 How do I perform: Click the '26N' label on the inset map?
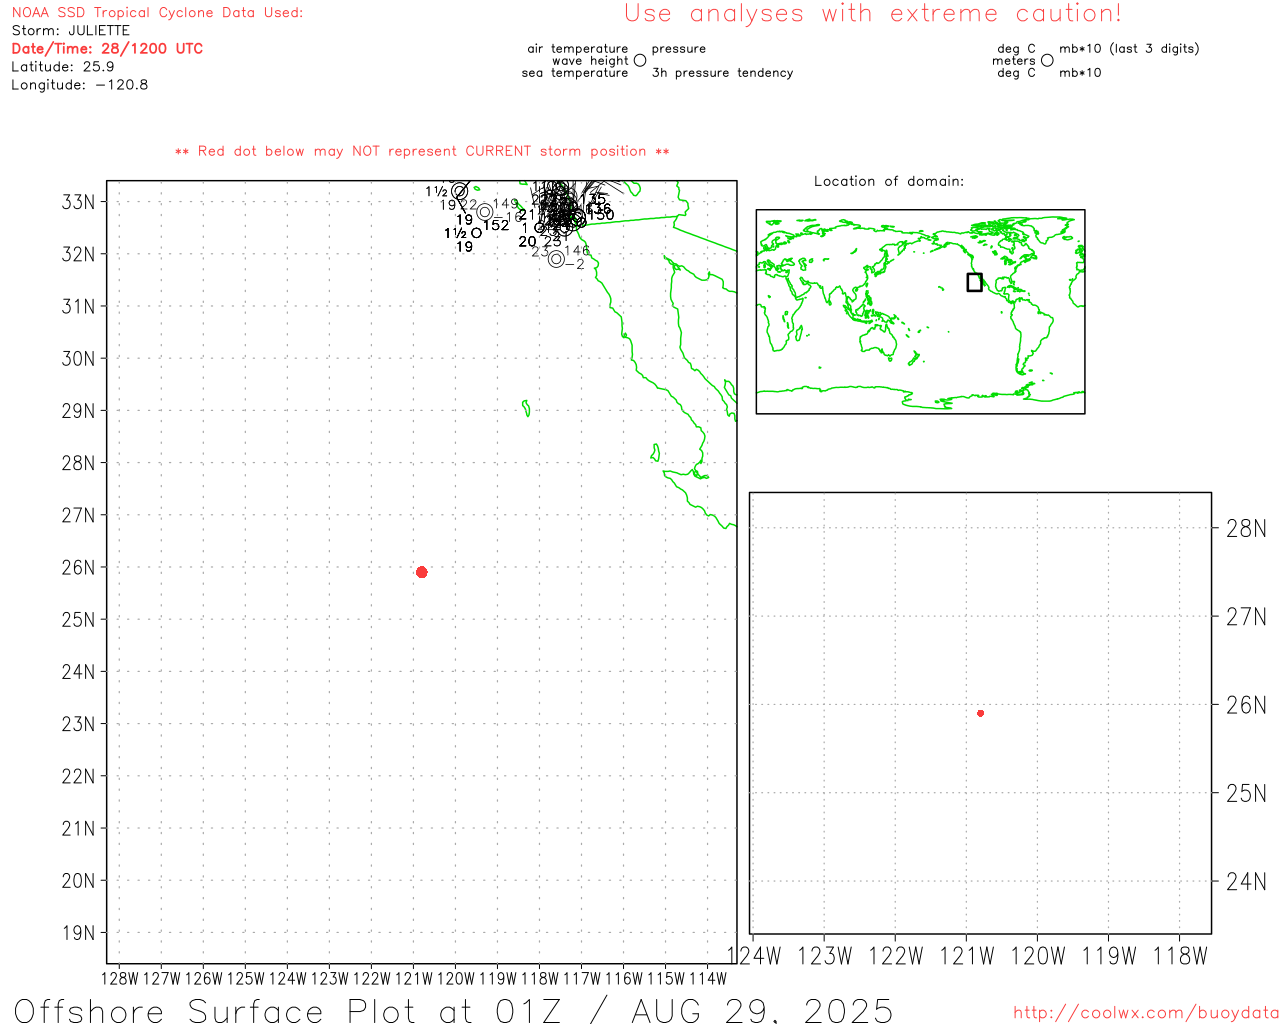tap(1246, 705)
